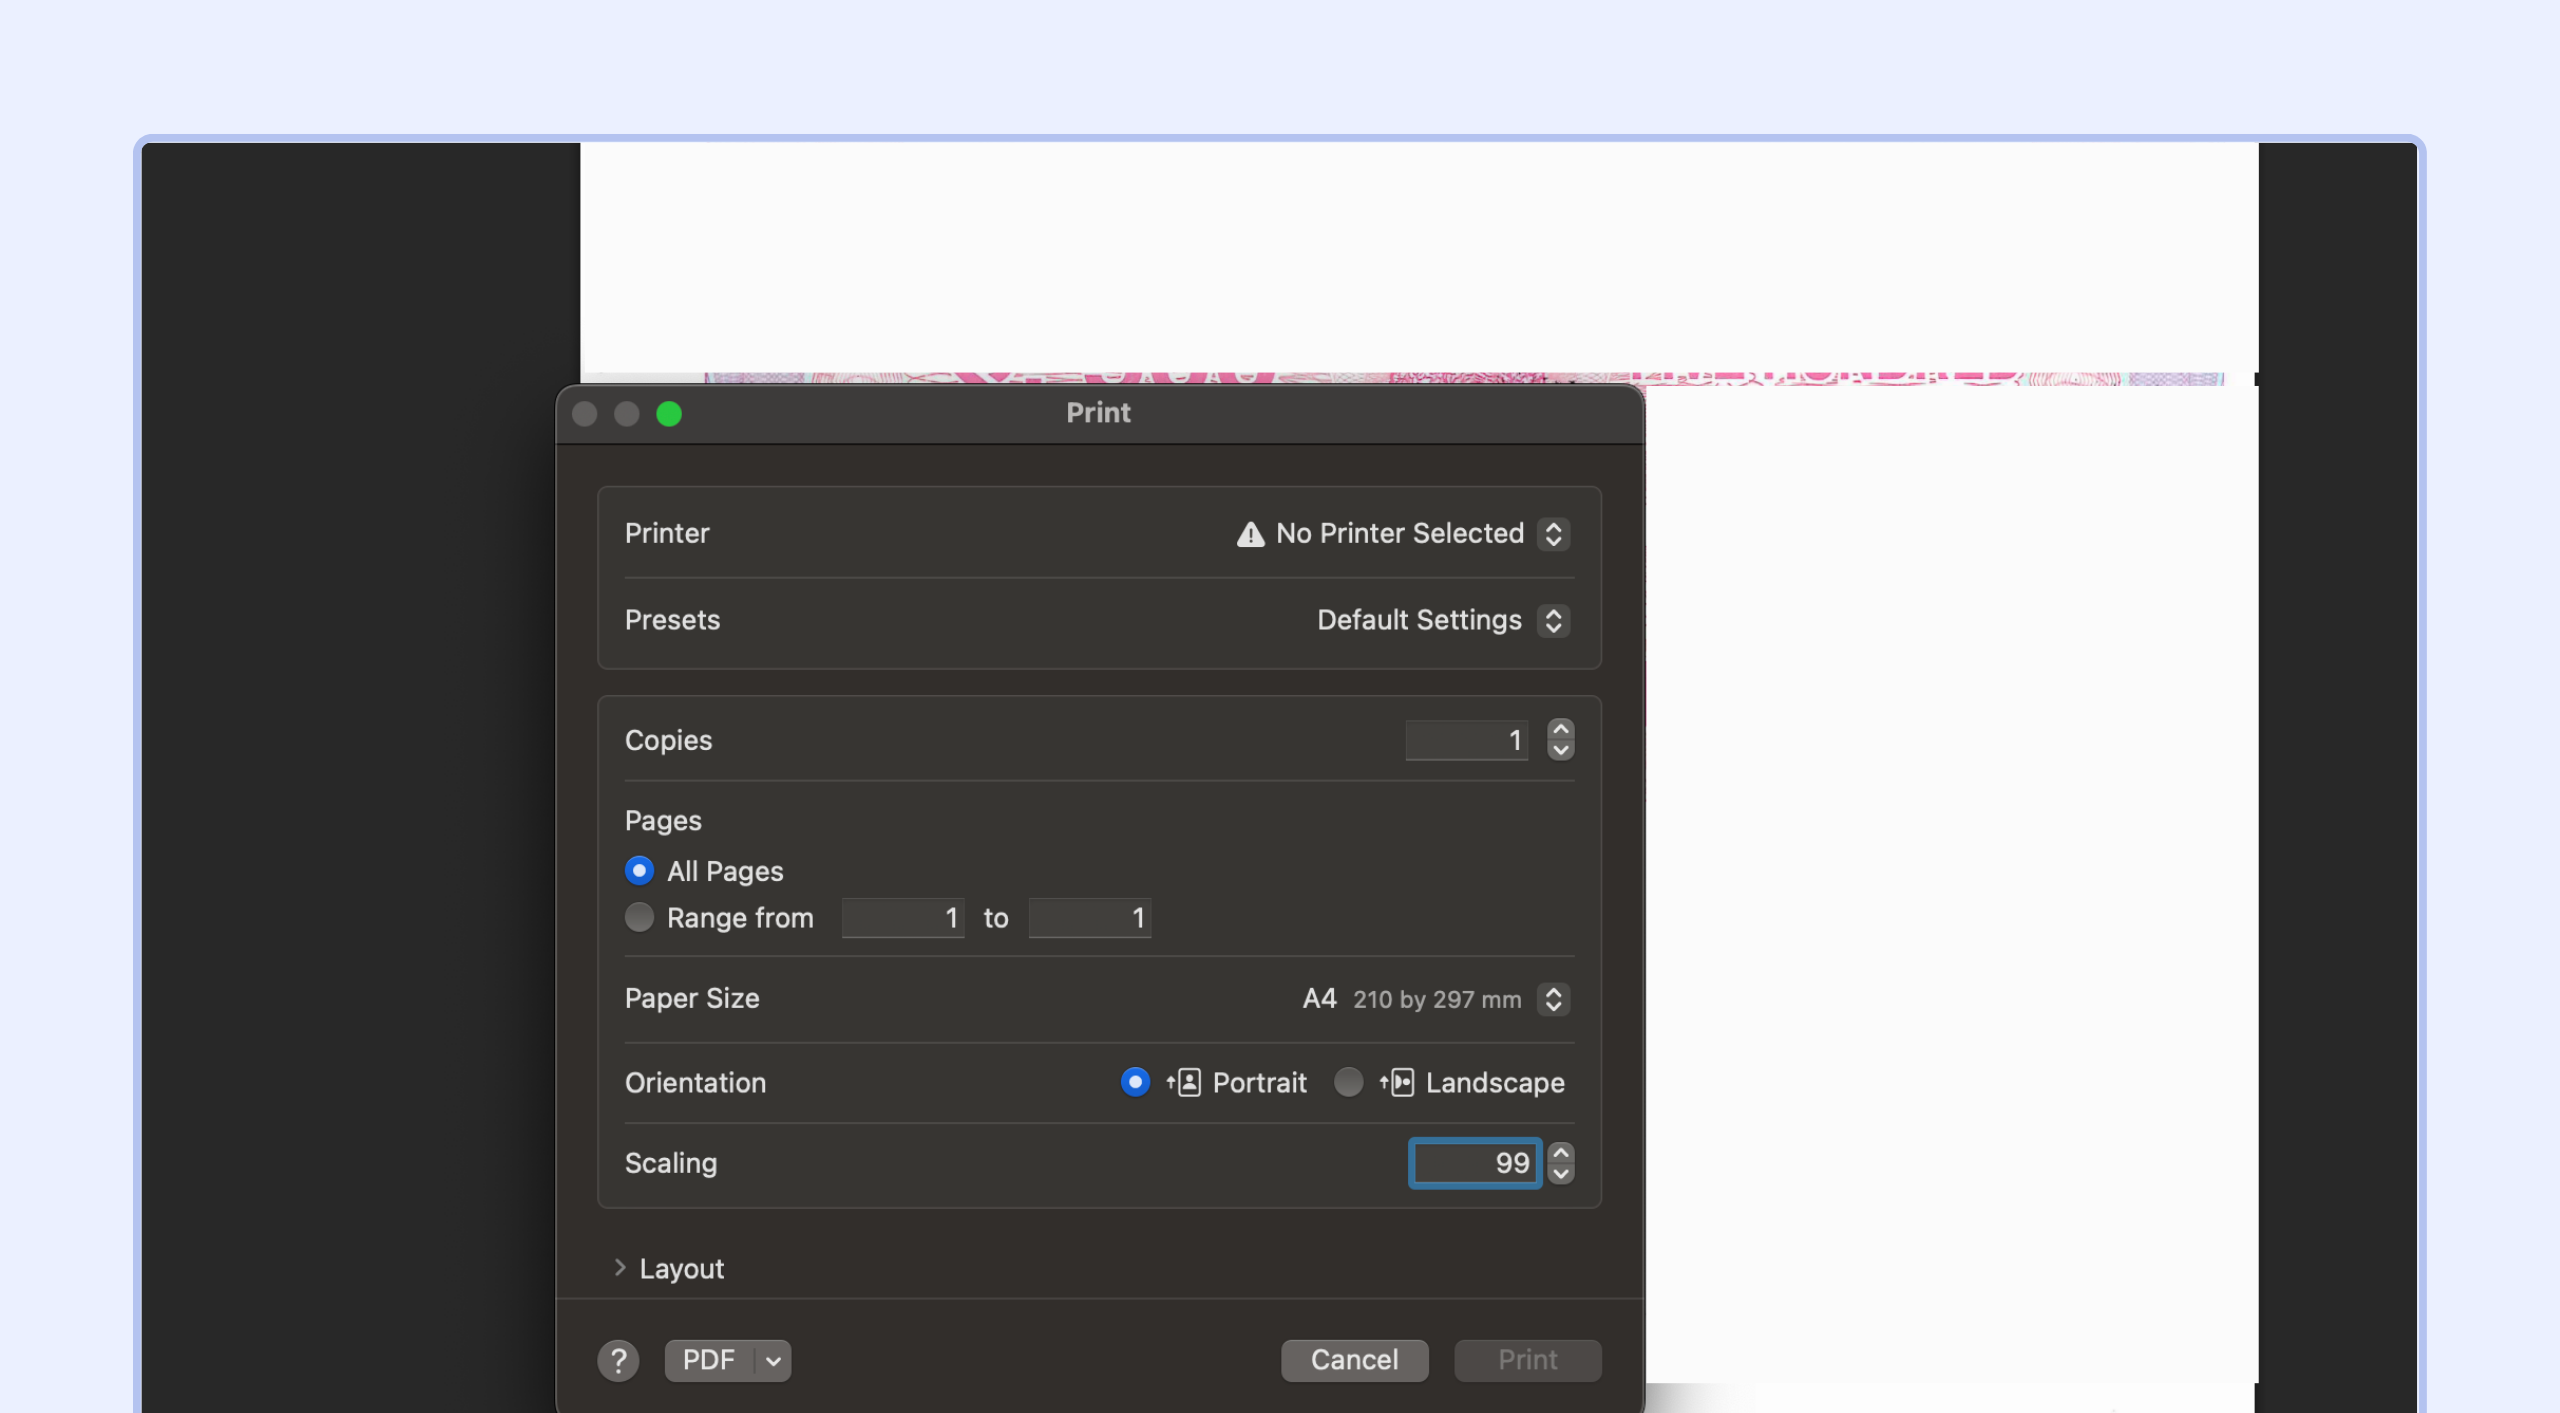Click the Portrait orientation icon

click(1184, 1082)
